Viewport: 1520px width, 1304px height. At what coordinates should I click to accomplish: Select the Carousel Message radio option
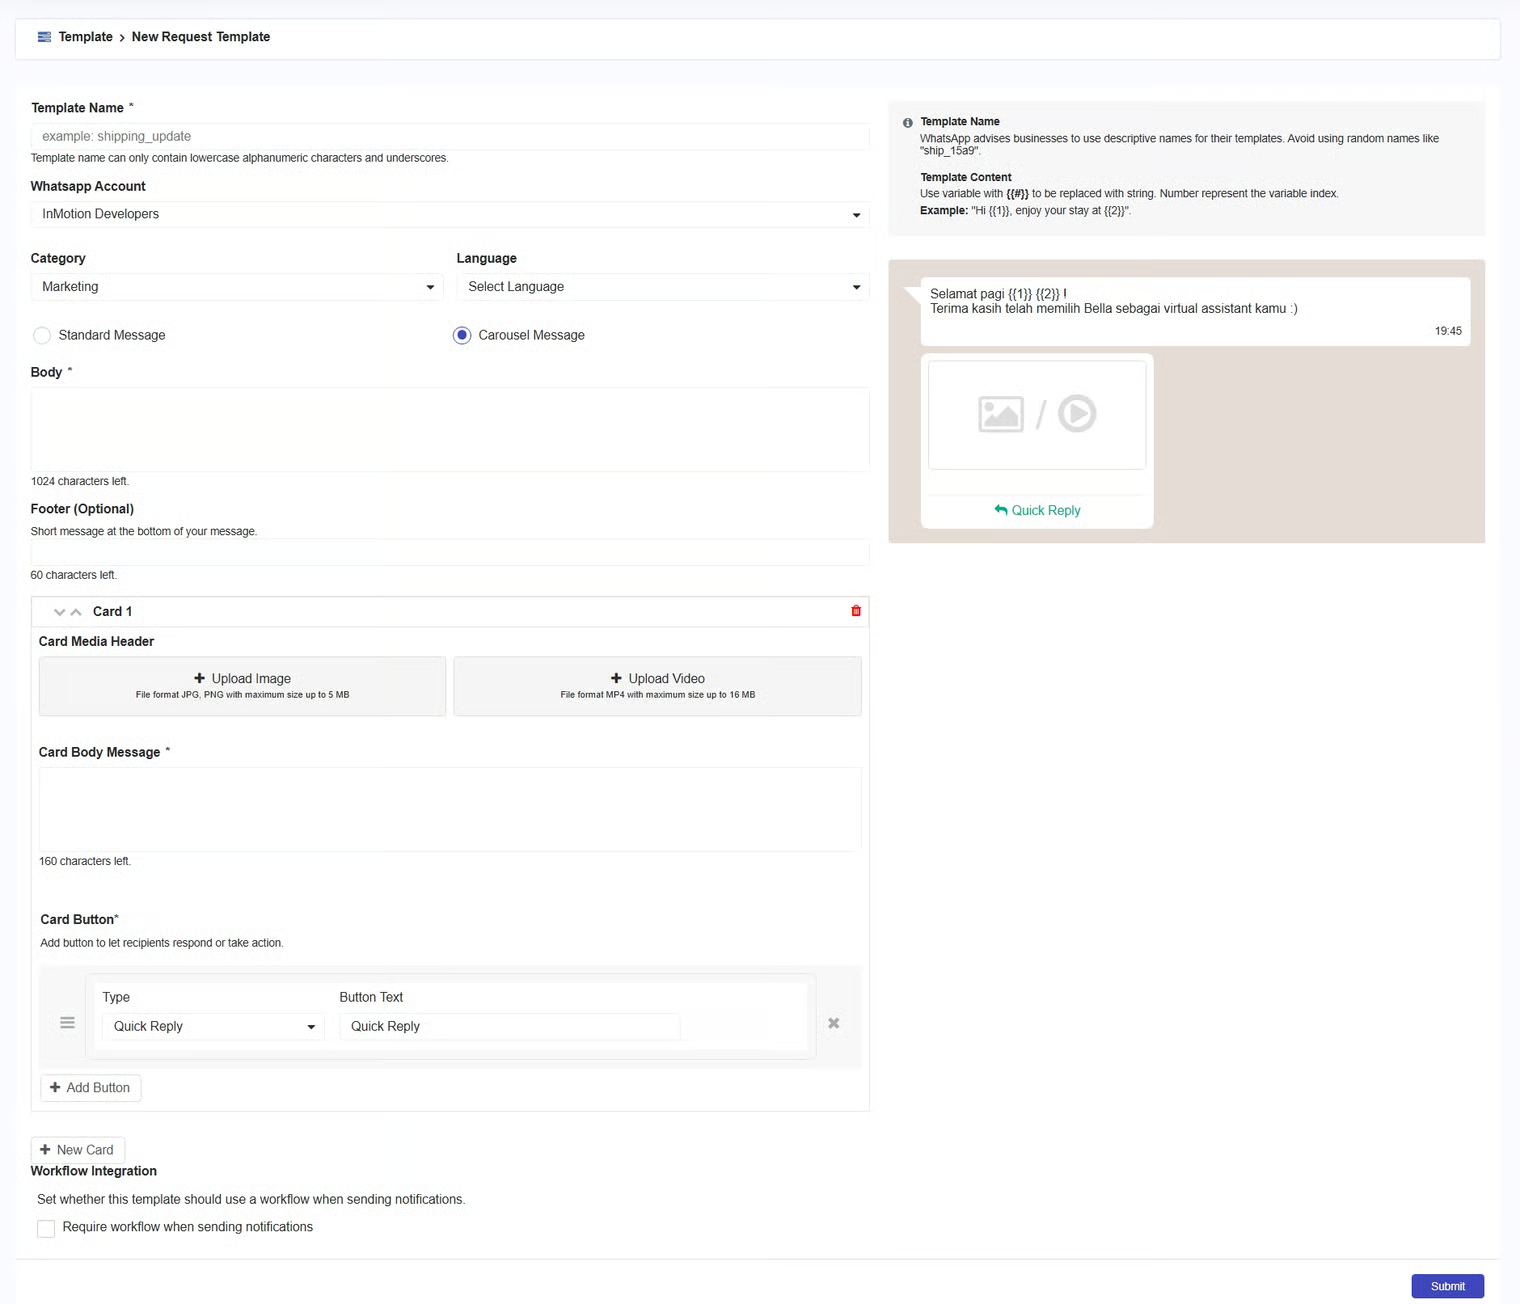[x=462, y=336]
